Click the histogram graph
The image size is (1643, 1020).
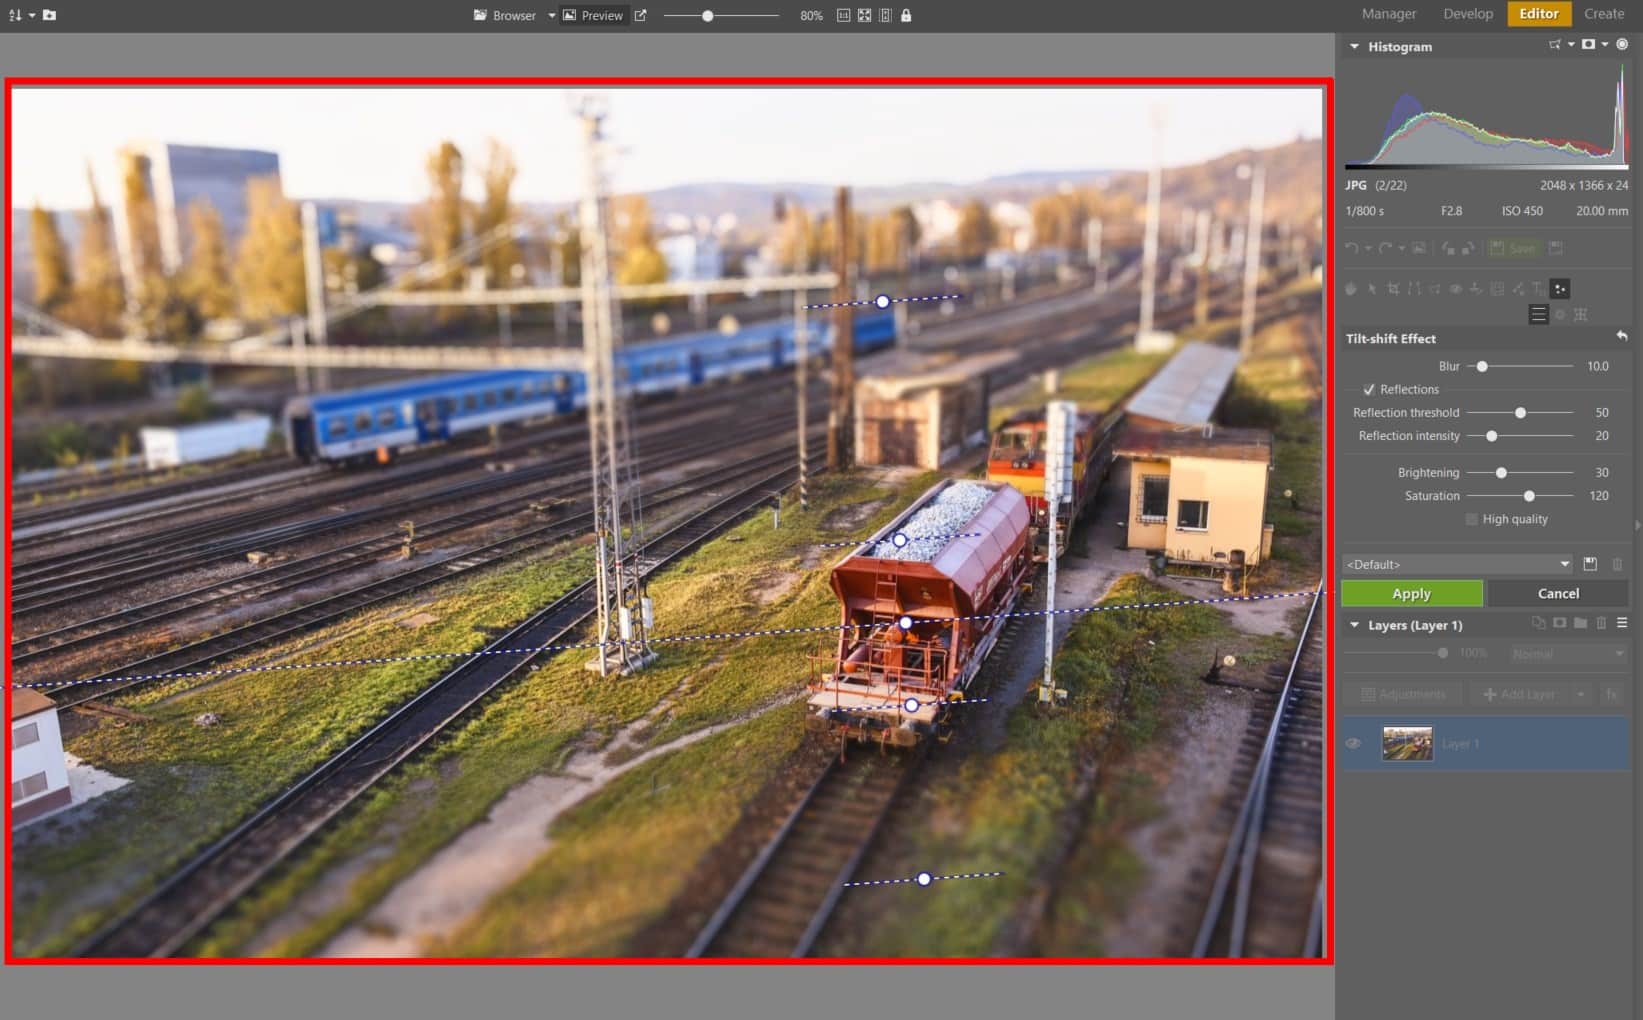tap(1486, 115)
